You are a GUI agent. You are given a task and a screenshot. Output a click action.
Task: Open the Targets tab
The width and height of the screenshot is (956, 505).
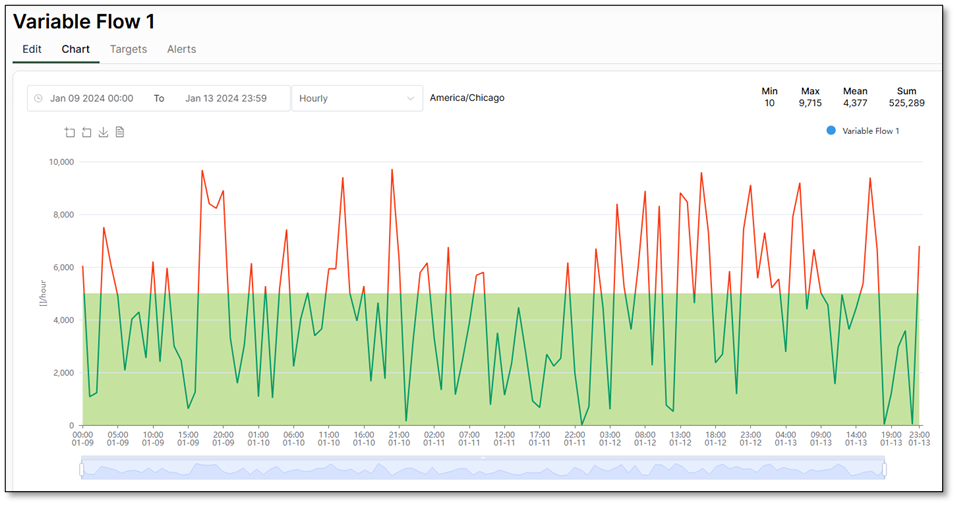128,49
